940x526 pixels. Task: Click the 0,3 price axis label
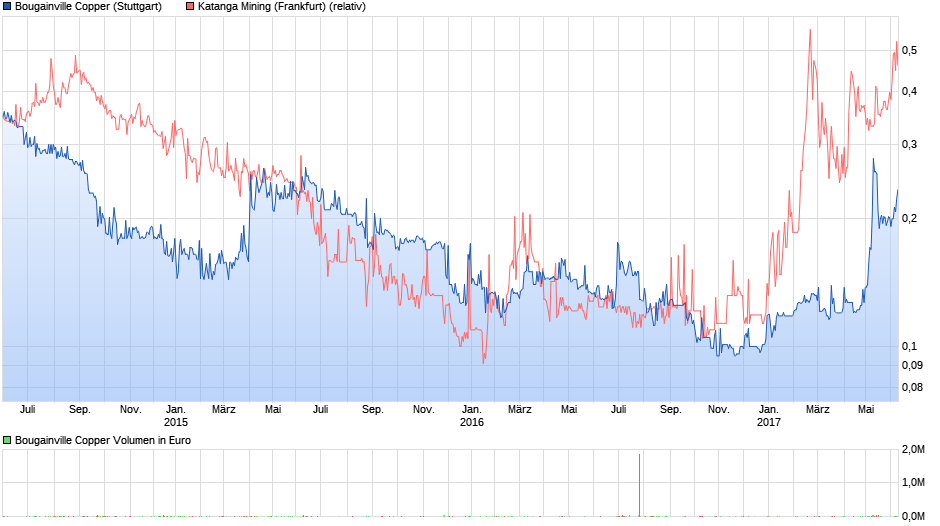click(x=909, y=145)
